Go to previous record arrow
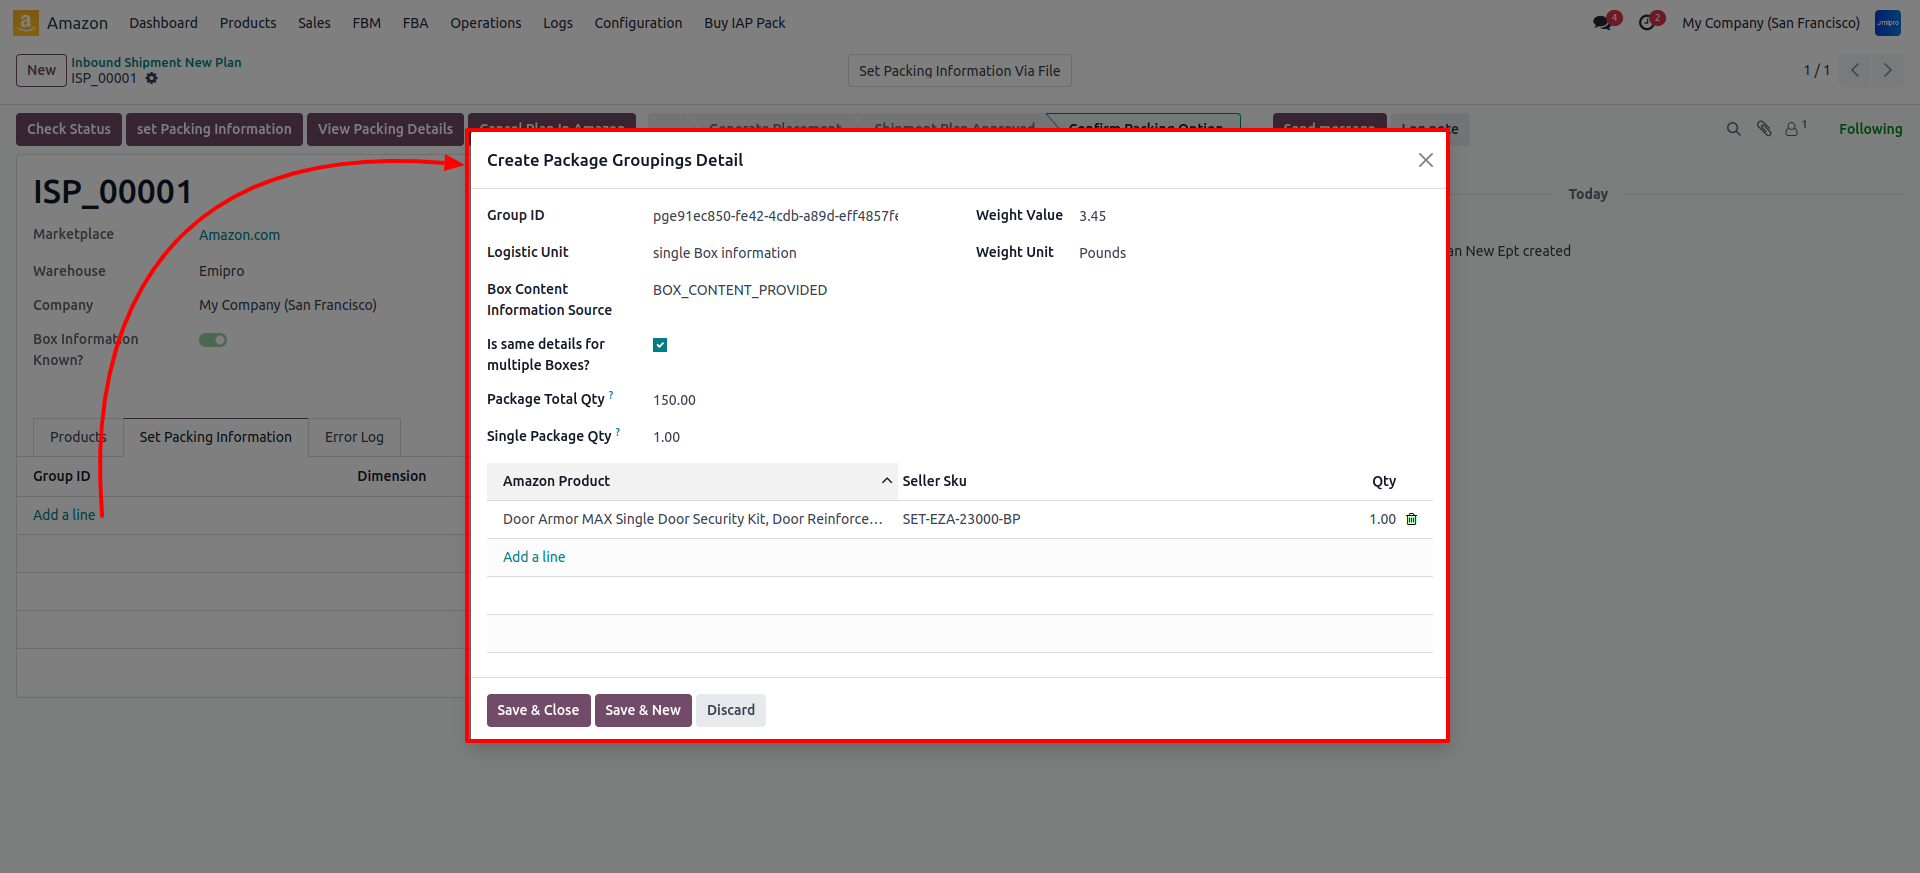The height and width of the screenshot is (873, 1920). 1855,70
